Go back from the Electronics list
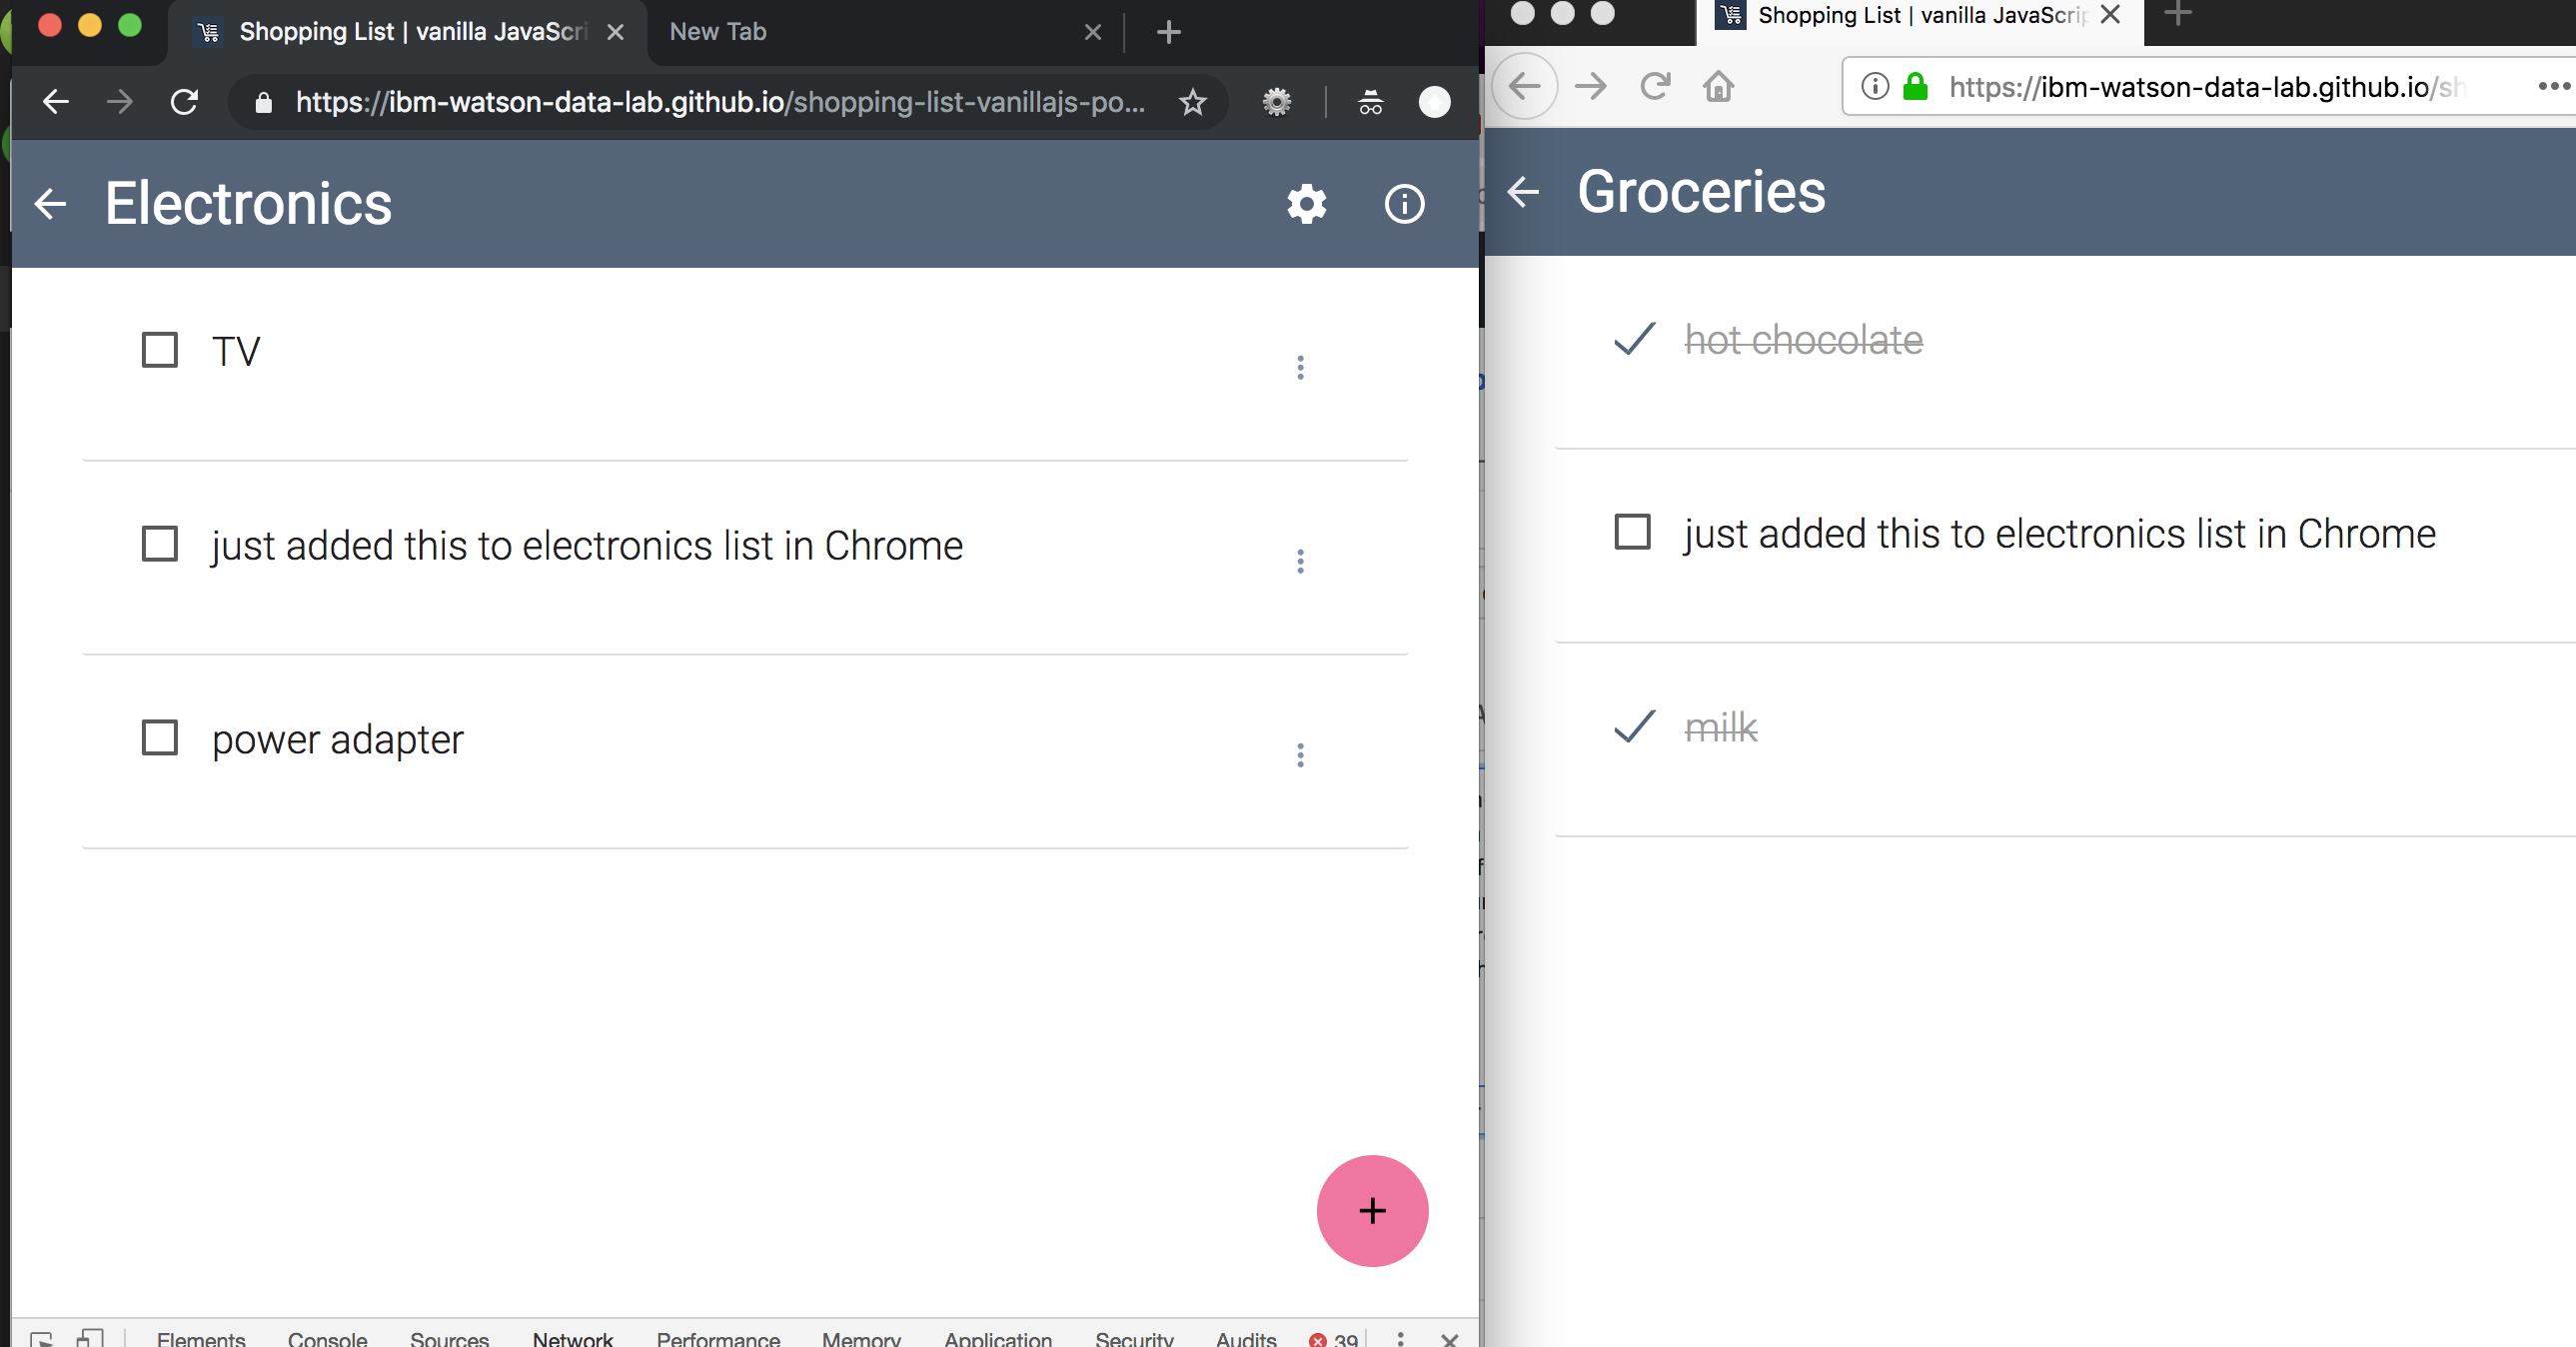Viewport: 2576px width, 1347px height. (50, 204)
